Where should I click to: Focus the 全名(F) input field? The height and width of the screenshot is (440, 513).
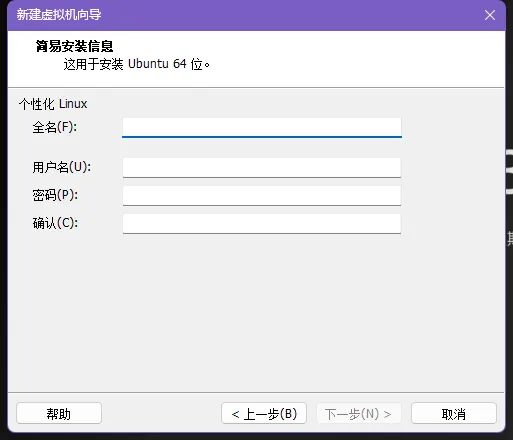(x=262, y=127)
